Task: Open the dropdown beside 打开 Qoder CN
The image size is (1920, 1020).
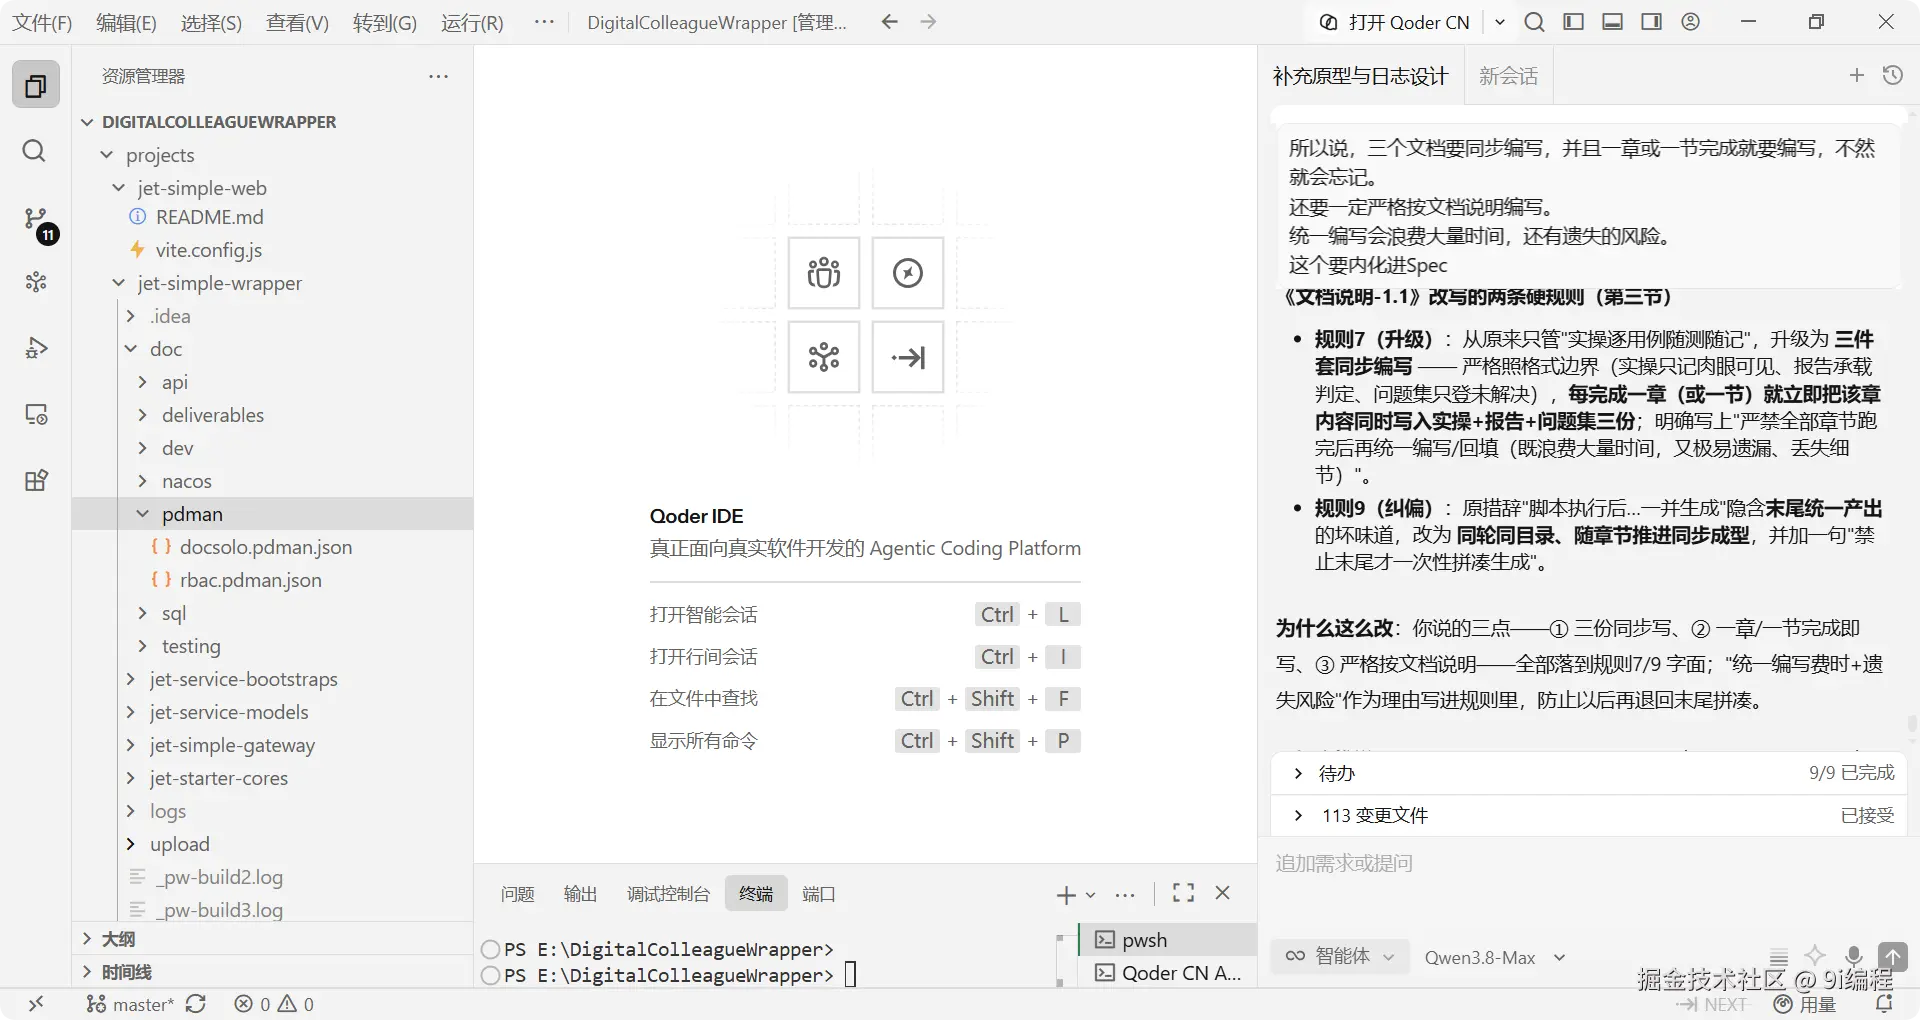Action: pos(1499,22)
